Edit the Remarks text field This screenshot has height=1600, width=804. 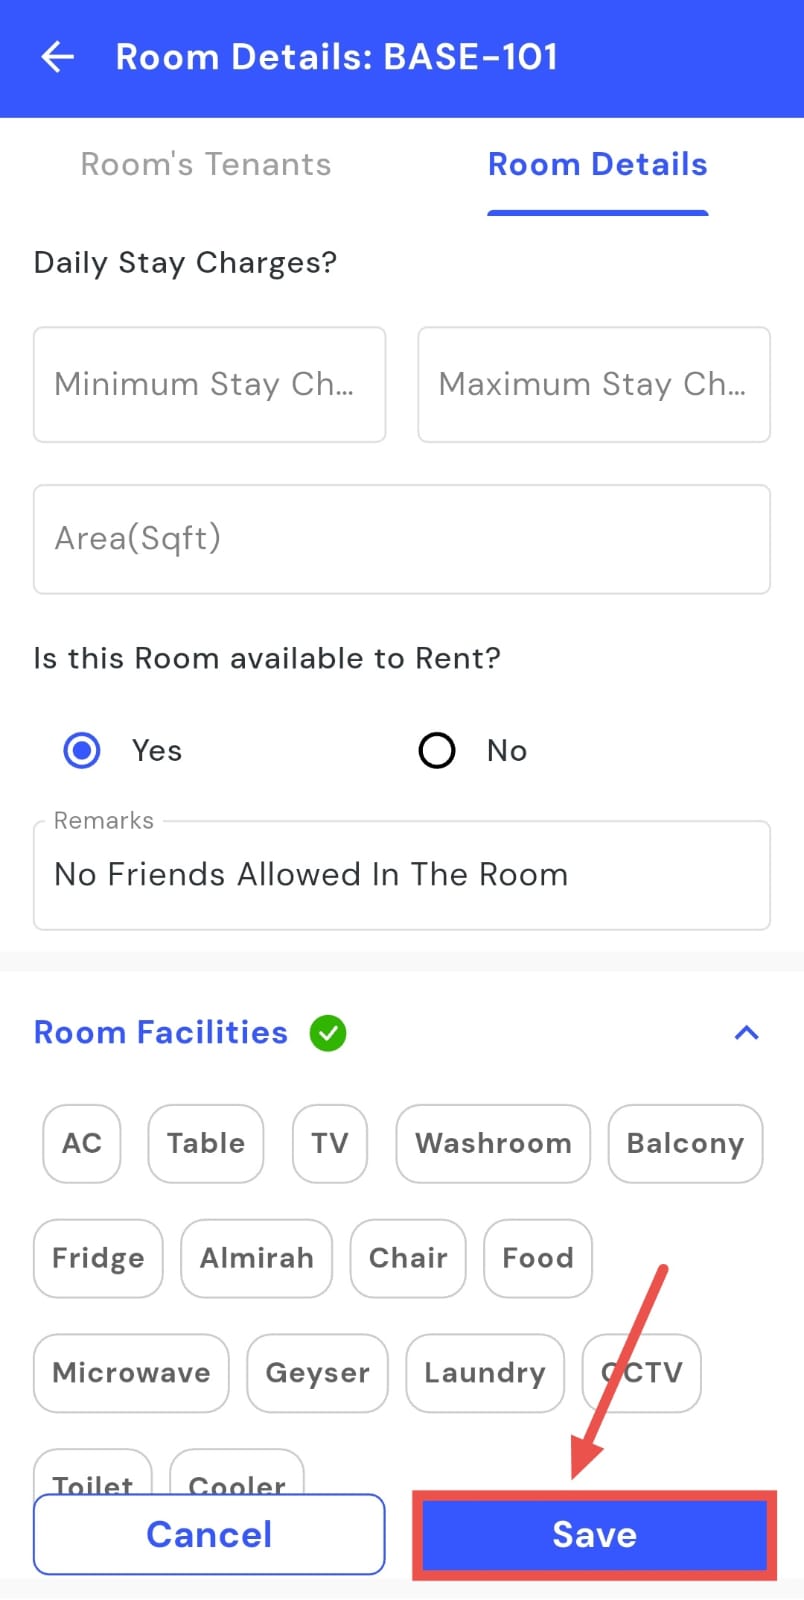pyautogui.click(x=401, y=875)
